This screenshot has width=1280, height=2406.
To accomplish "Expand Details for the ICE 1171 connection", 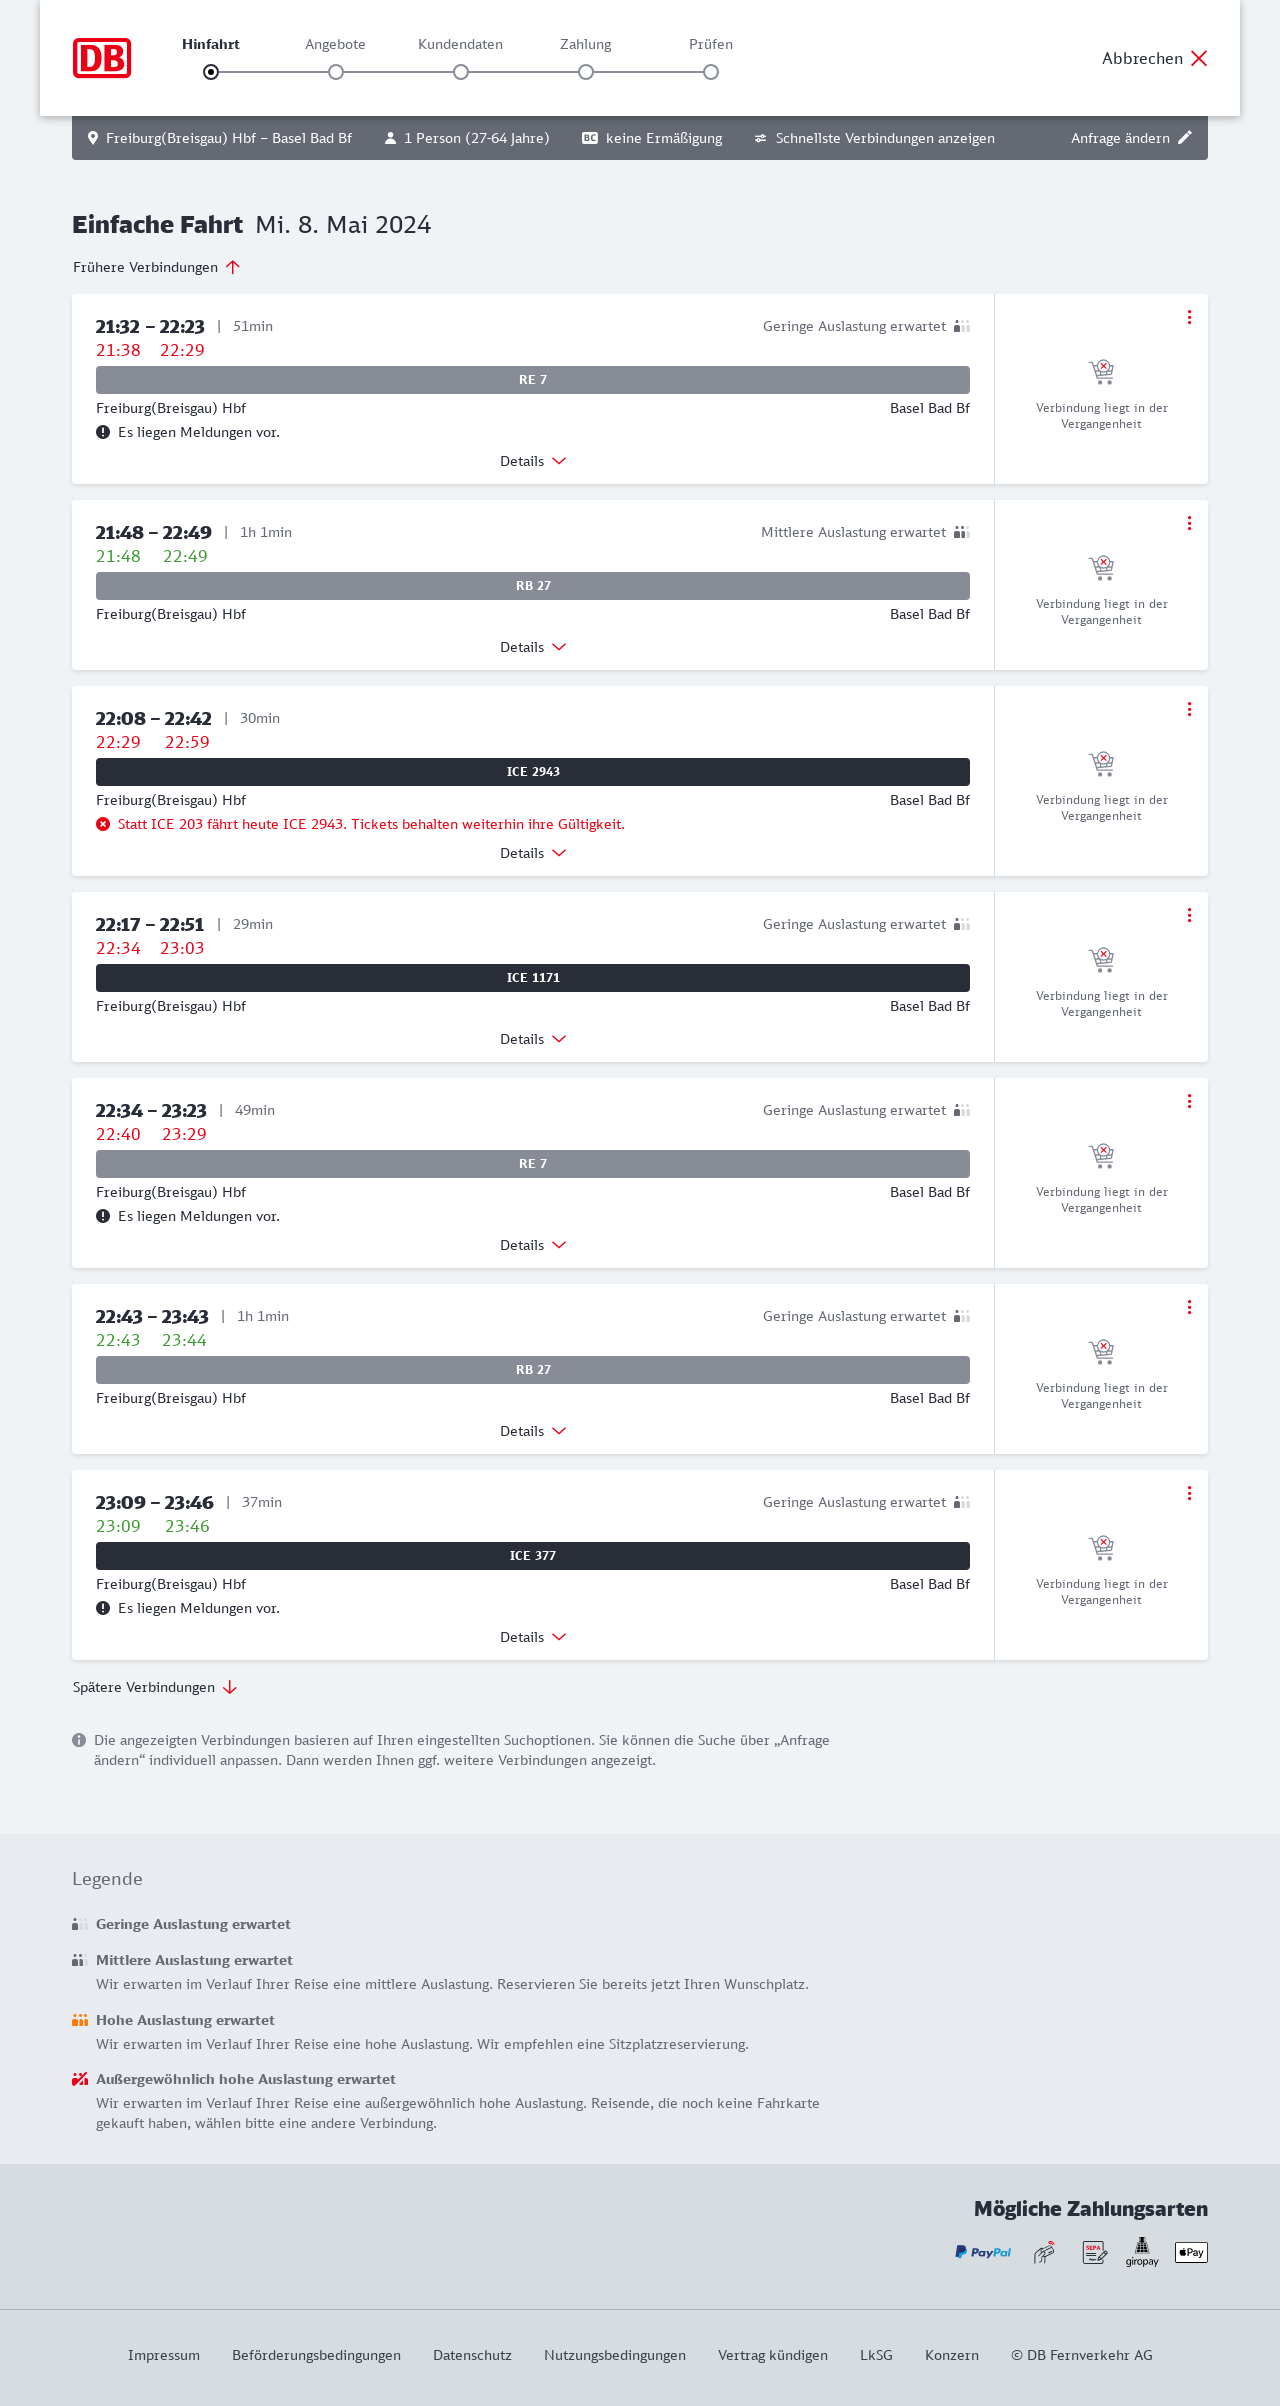I will (533, 1039).
